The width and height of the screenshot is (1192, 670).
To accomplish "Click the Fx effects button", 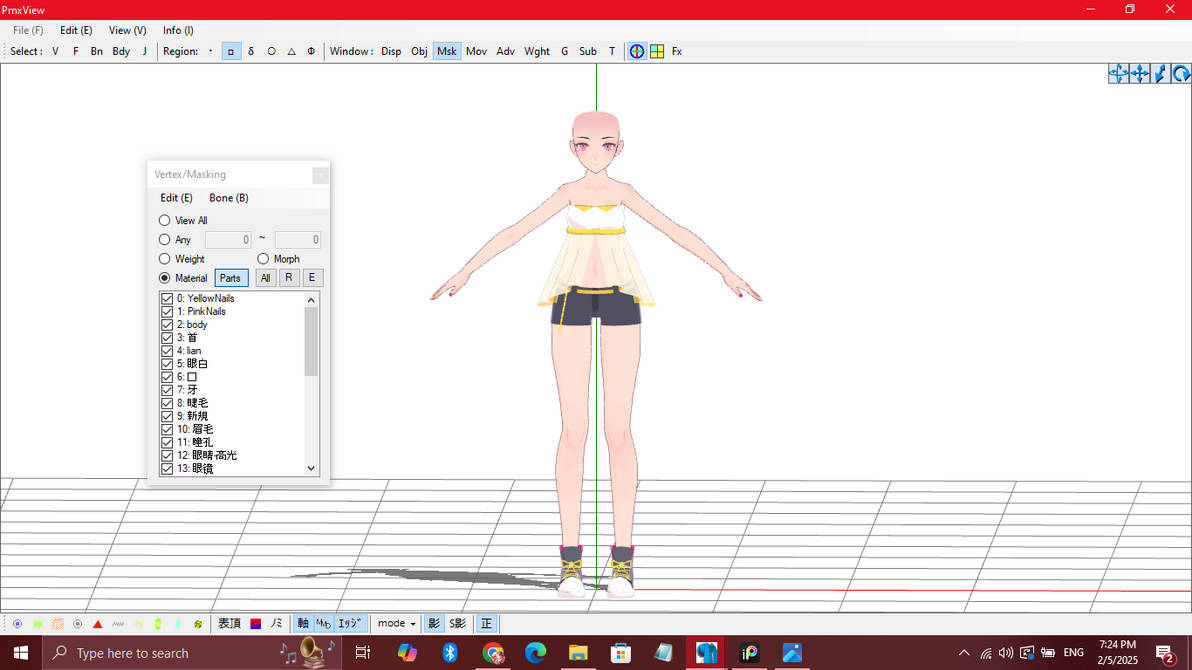I will click(677, 52).
